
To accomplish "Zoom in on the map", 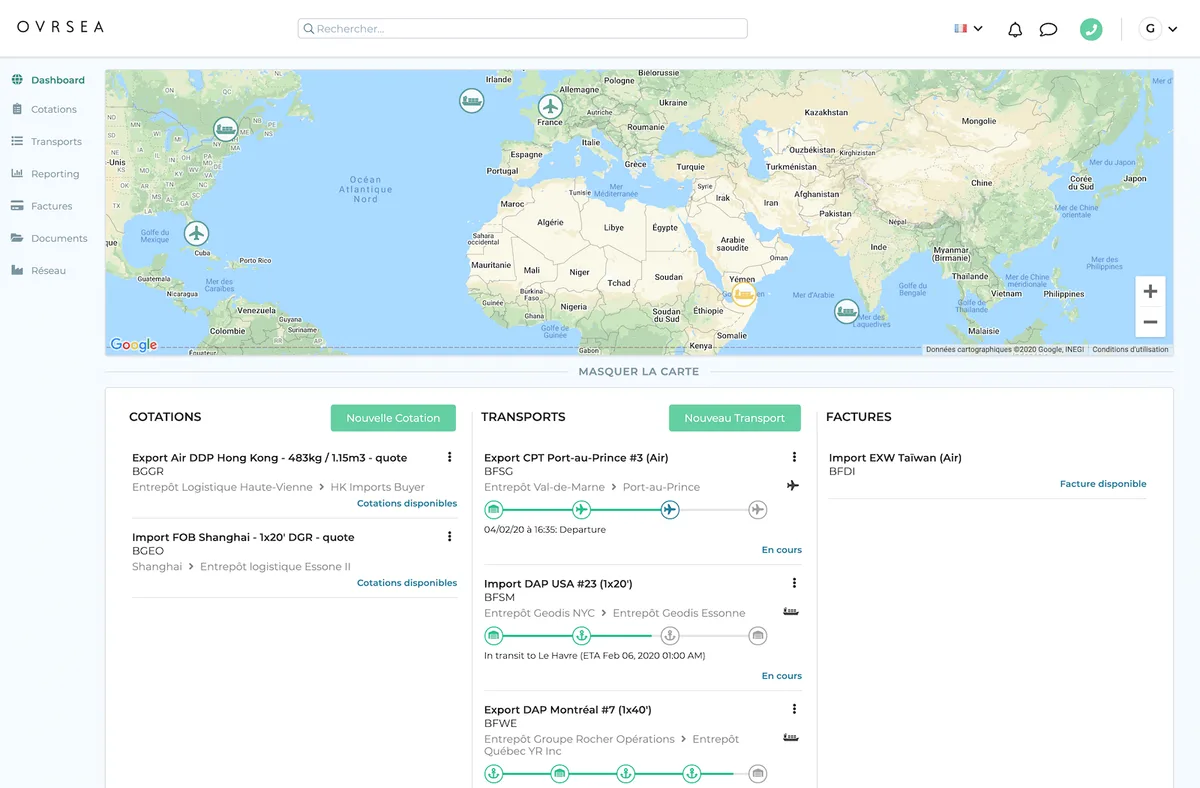I will point(1150,291).
